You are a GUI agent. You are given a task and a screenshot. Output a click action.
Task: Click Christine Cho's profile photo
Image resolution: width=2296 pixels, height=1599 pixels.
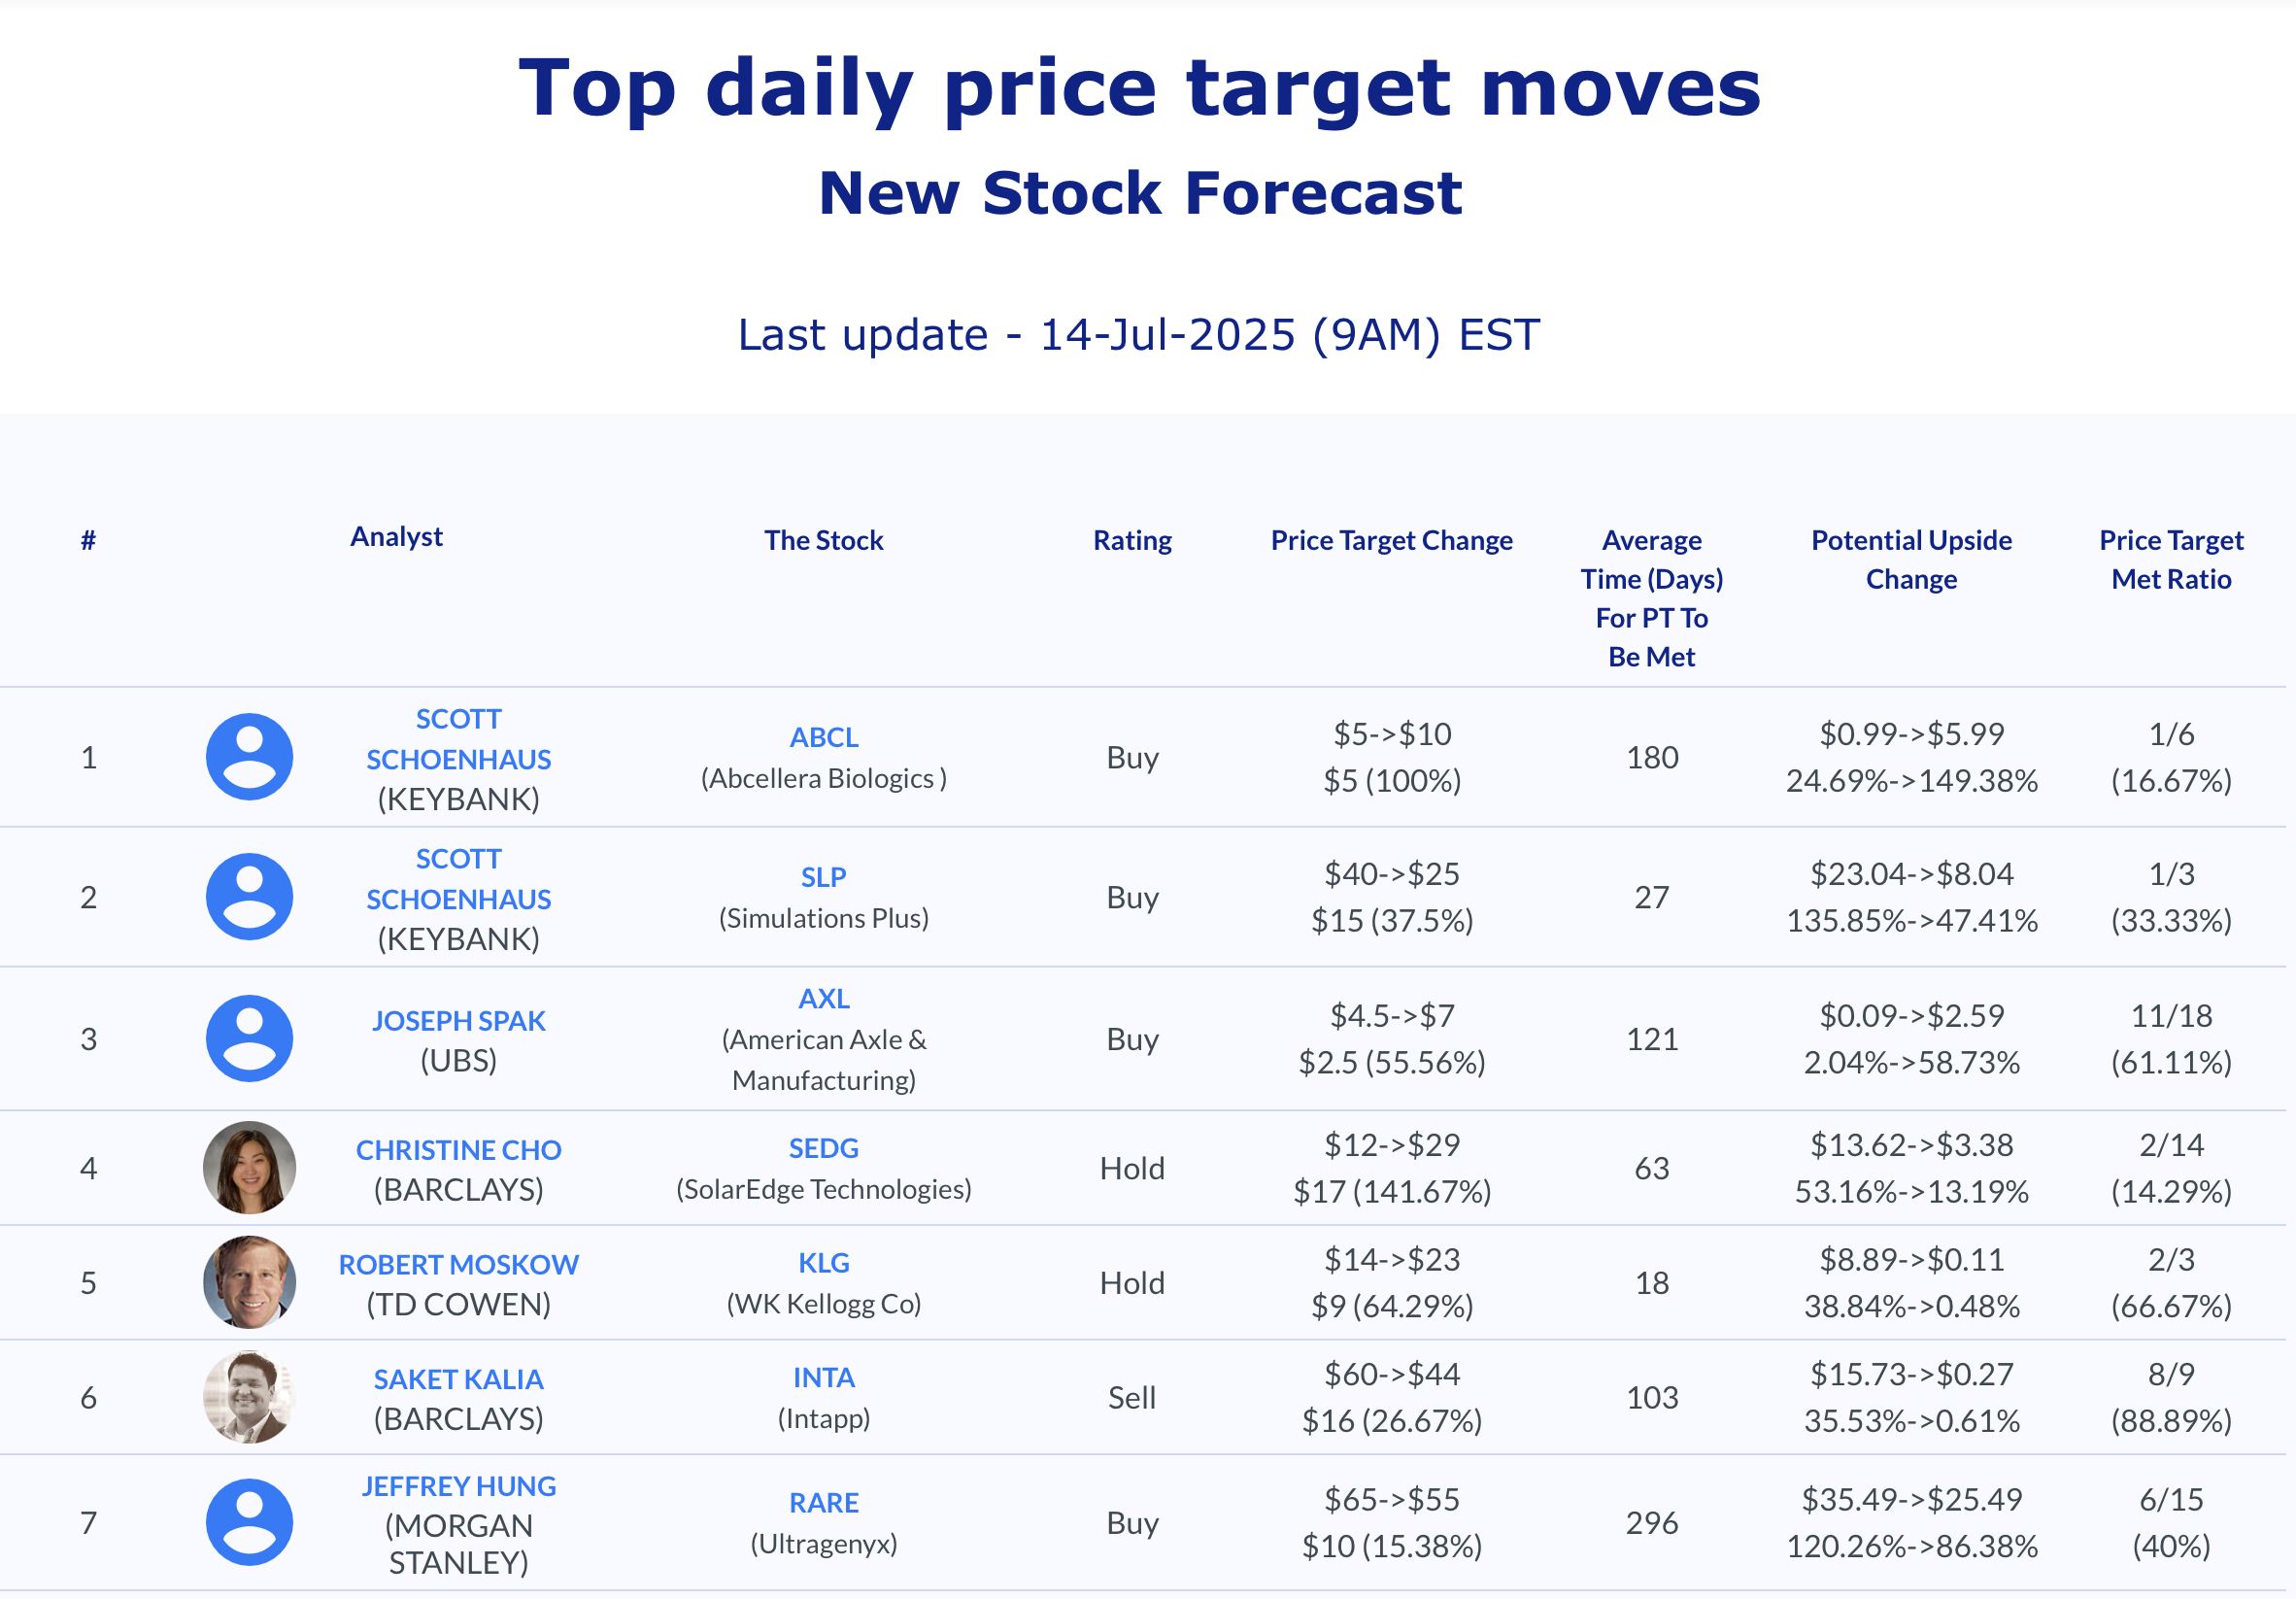[x=249, y=1168]
